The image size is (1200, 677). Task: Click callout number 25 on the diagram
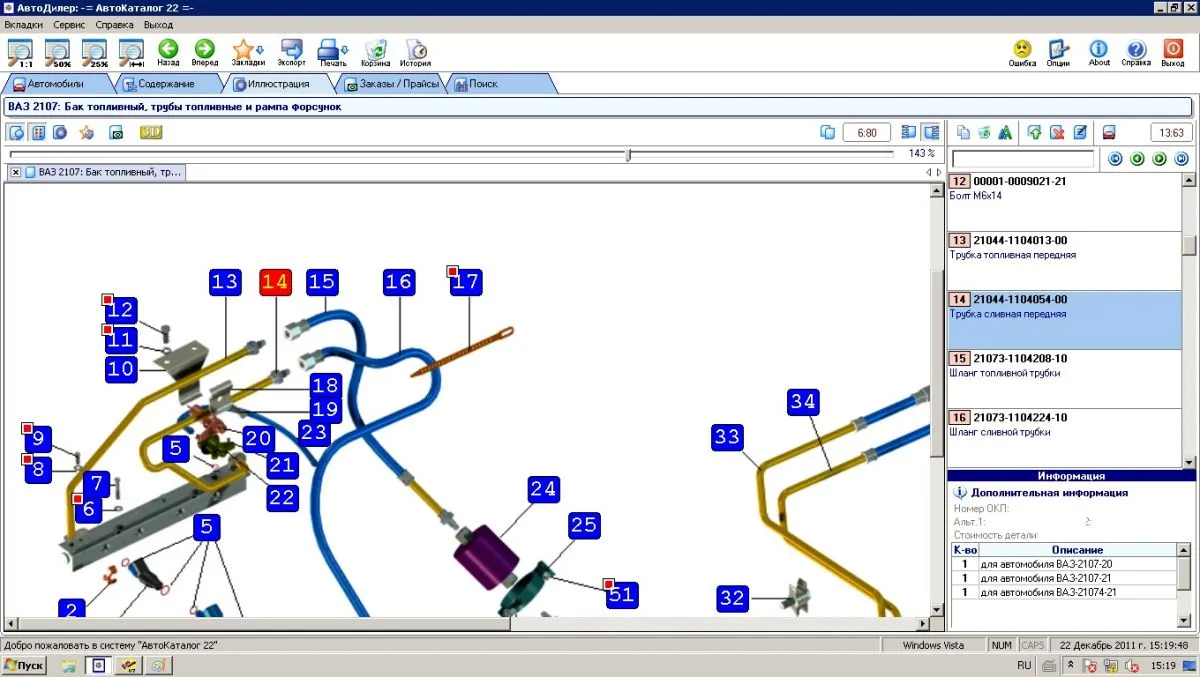584,524
